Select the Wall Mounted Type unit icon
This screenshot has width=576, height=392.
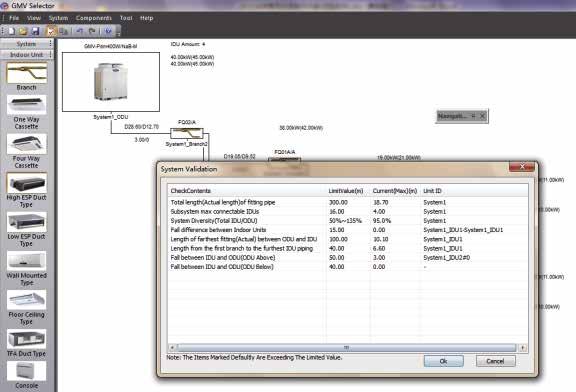point(26,261)
